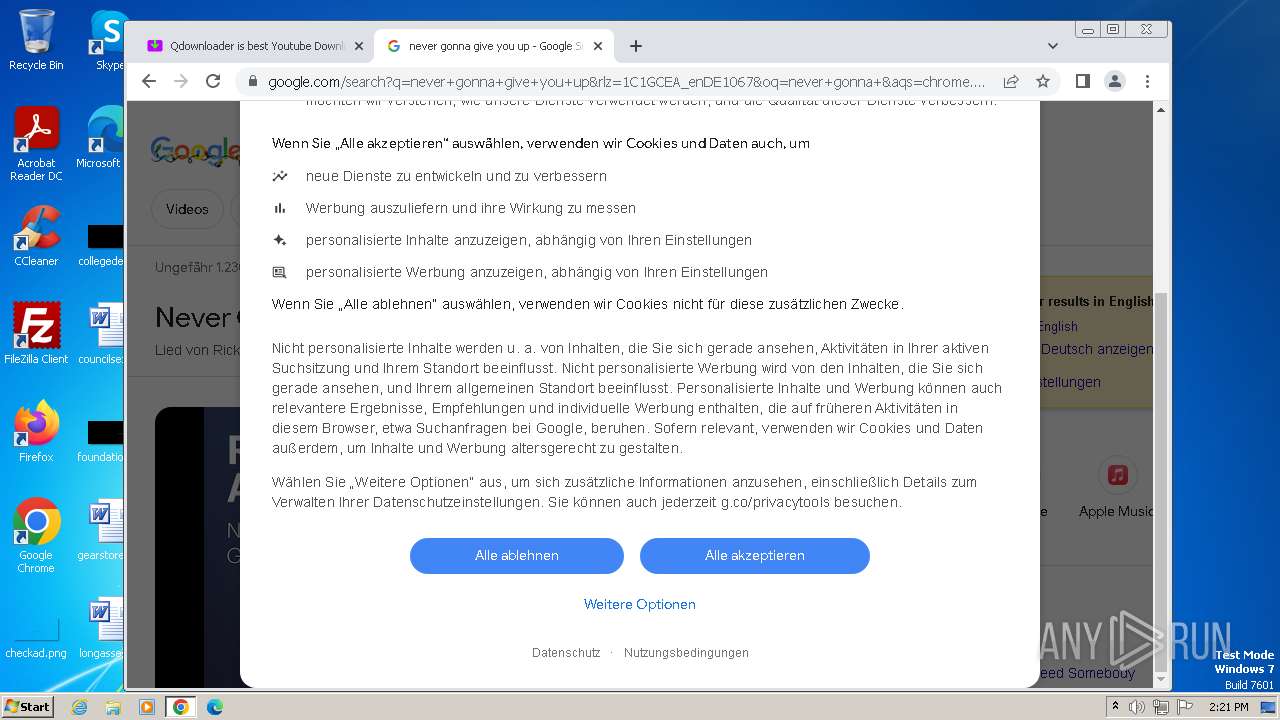1280x720 pixels.
Task: Open the Microsoft Edge desktop shortcut
Action: click(x=100, y=138)
